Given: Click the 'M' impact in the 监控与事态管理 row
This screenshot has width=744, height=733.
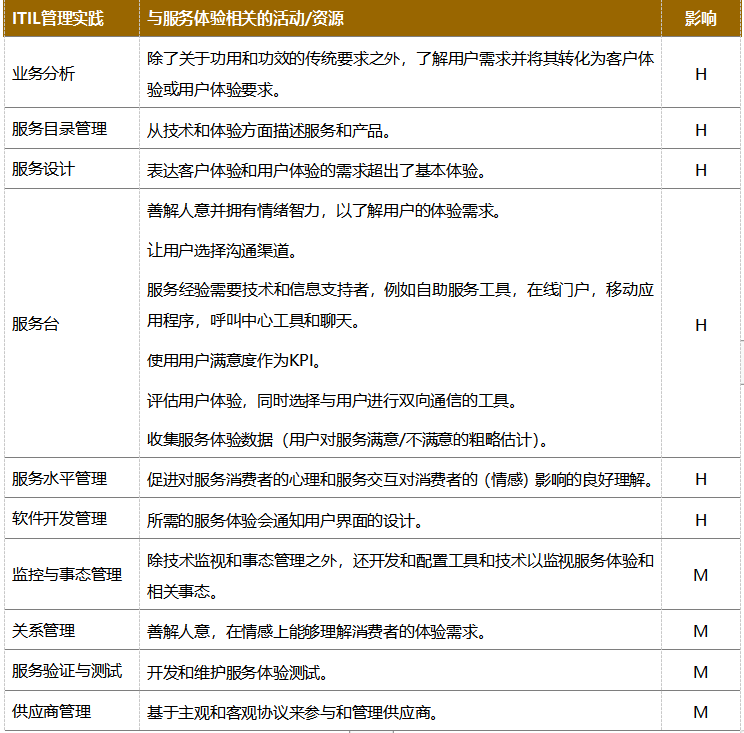Looking at the screenshot, I should (x=701, y=575).
